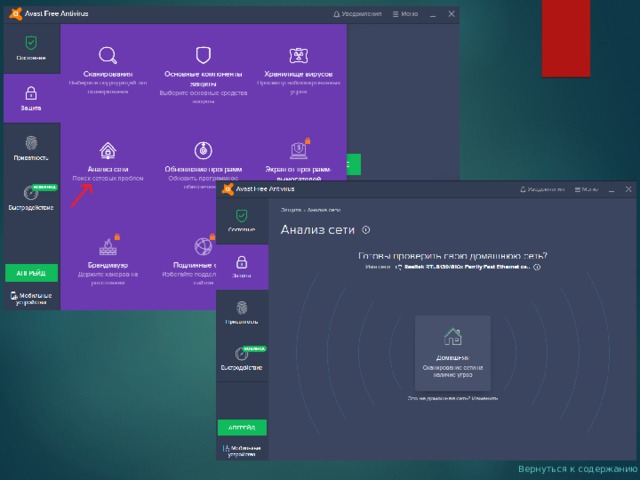The image size is (640, 480).
Task: Click Avast logo in front window title bar
Action: 227,189
